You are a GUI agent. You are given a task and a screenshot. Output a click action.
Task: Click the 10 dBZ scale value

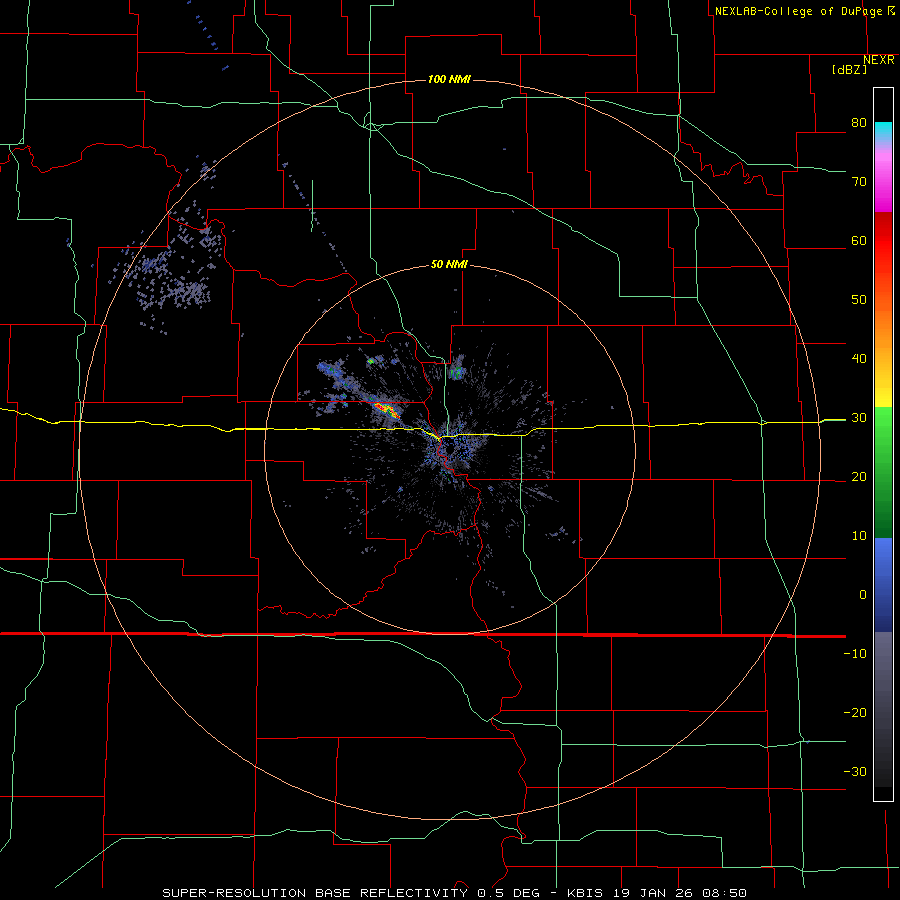click(x=859, y=536)
